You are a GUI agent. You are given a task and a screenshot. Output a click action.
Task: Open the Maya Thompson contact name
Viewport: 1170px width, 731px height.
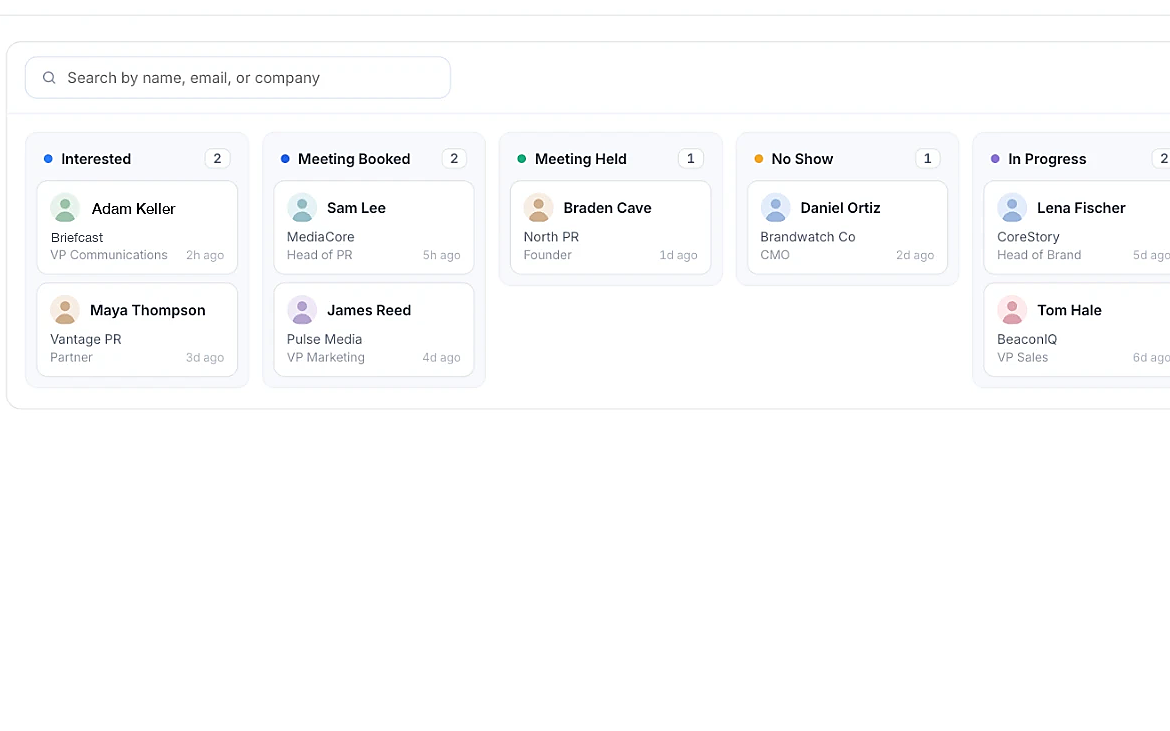pyautogui.click(x=148, y=310)
